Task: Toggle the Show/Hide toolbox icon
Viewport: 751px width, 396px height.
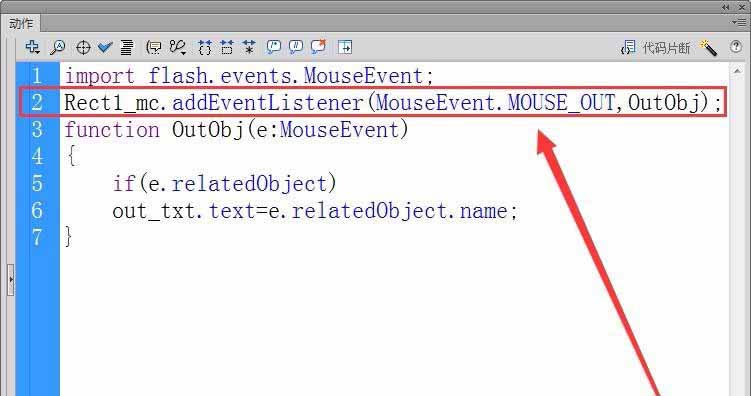Action: click(x=345, y=47)
